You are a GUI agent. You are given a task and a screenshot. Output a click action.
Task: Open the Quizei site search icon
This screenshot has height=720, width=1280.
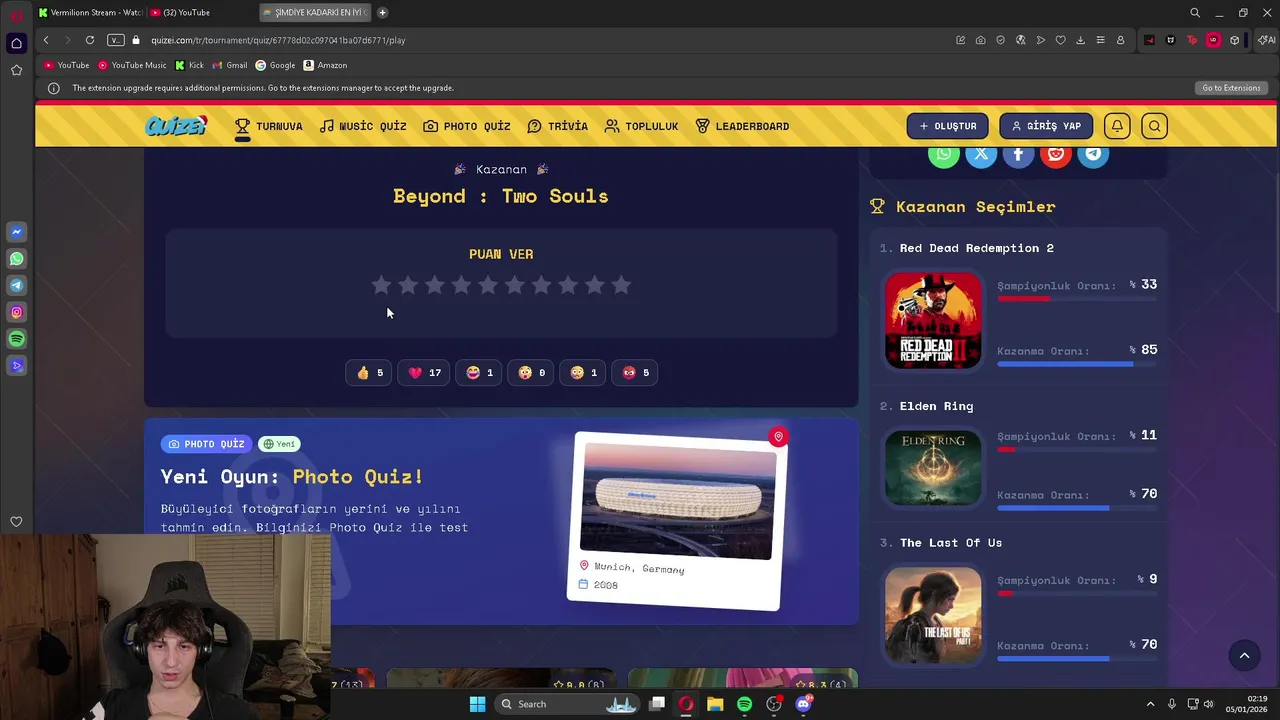[1154, 126]
